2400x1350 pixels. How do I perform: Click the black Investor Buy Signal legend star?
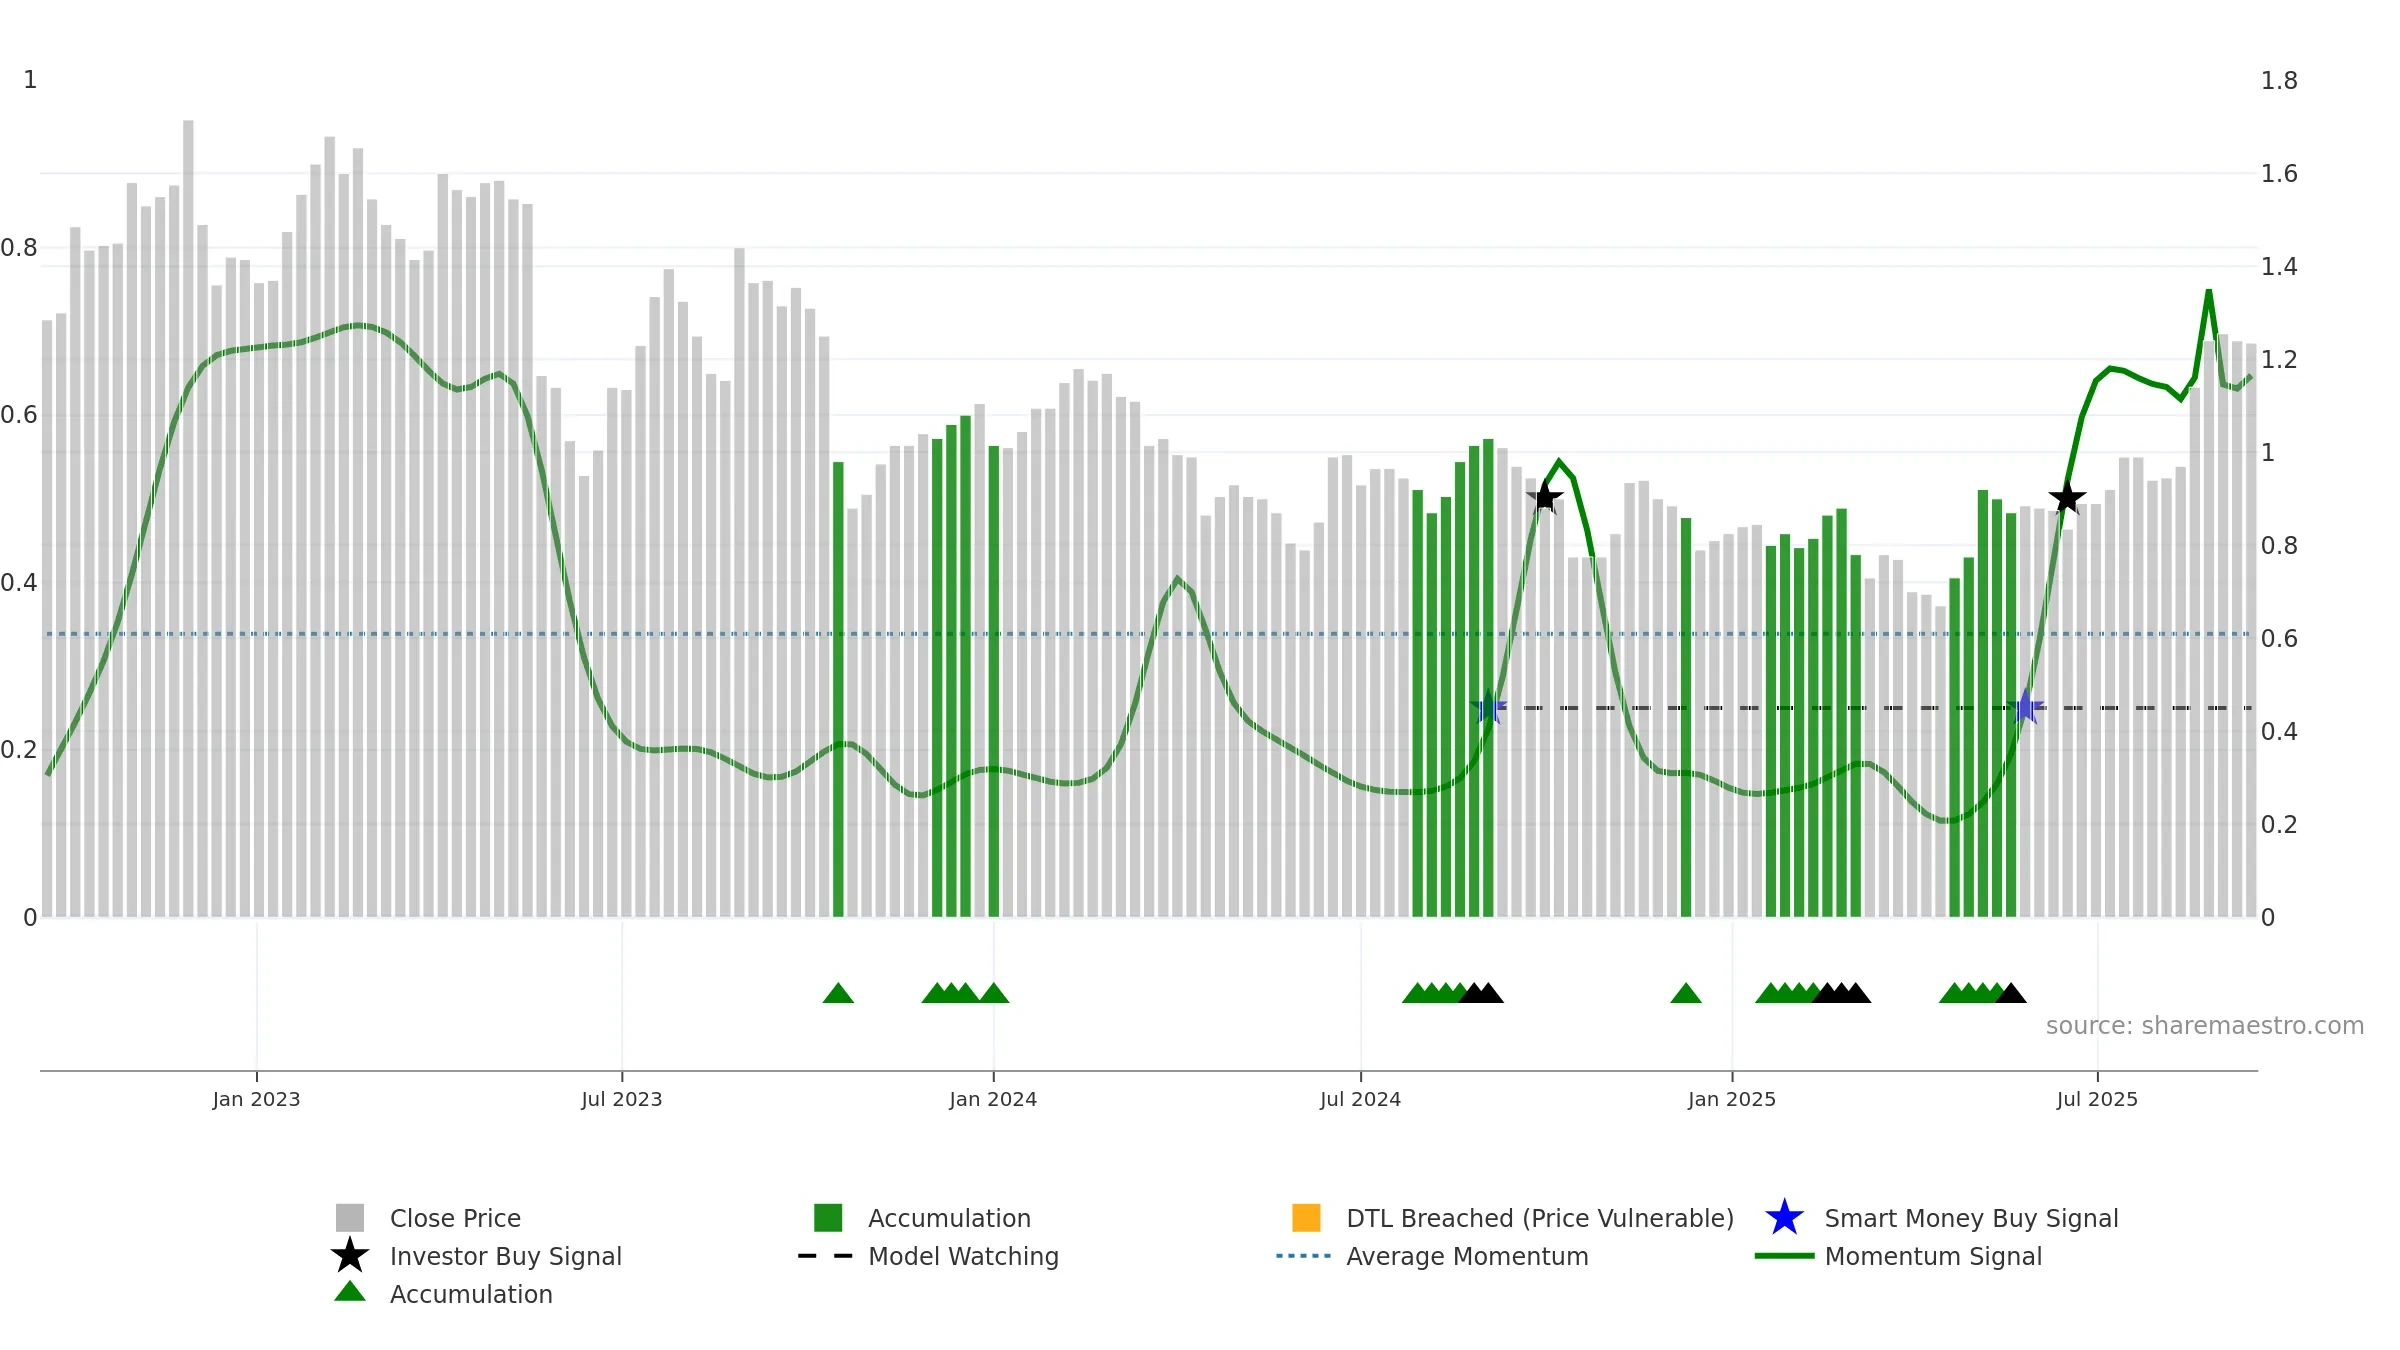[350, 1256]
